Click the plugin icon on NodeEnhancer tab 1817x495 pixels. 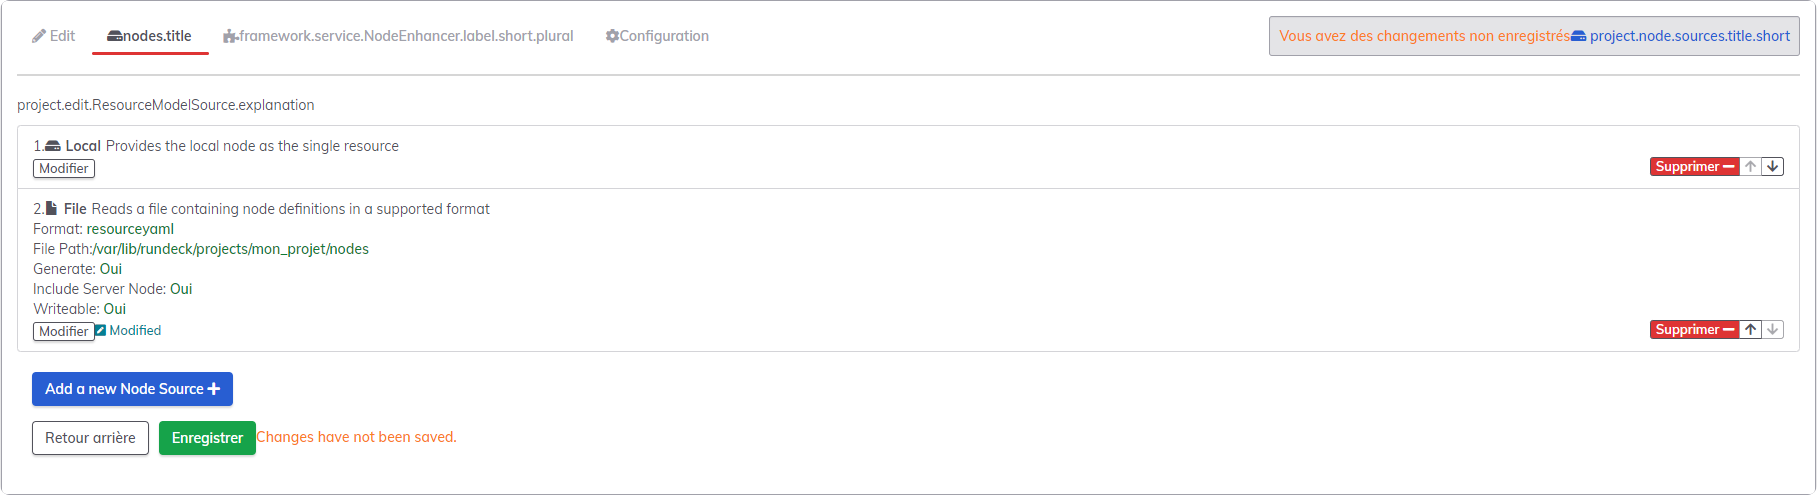(230, 36)
